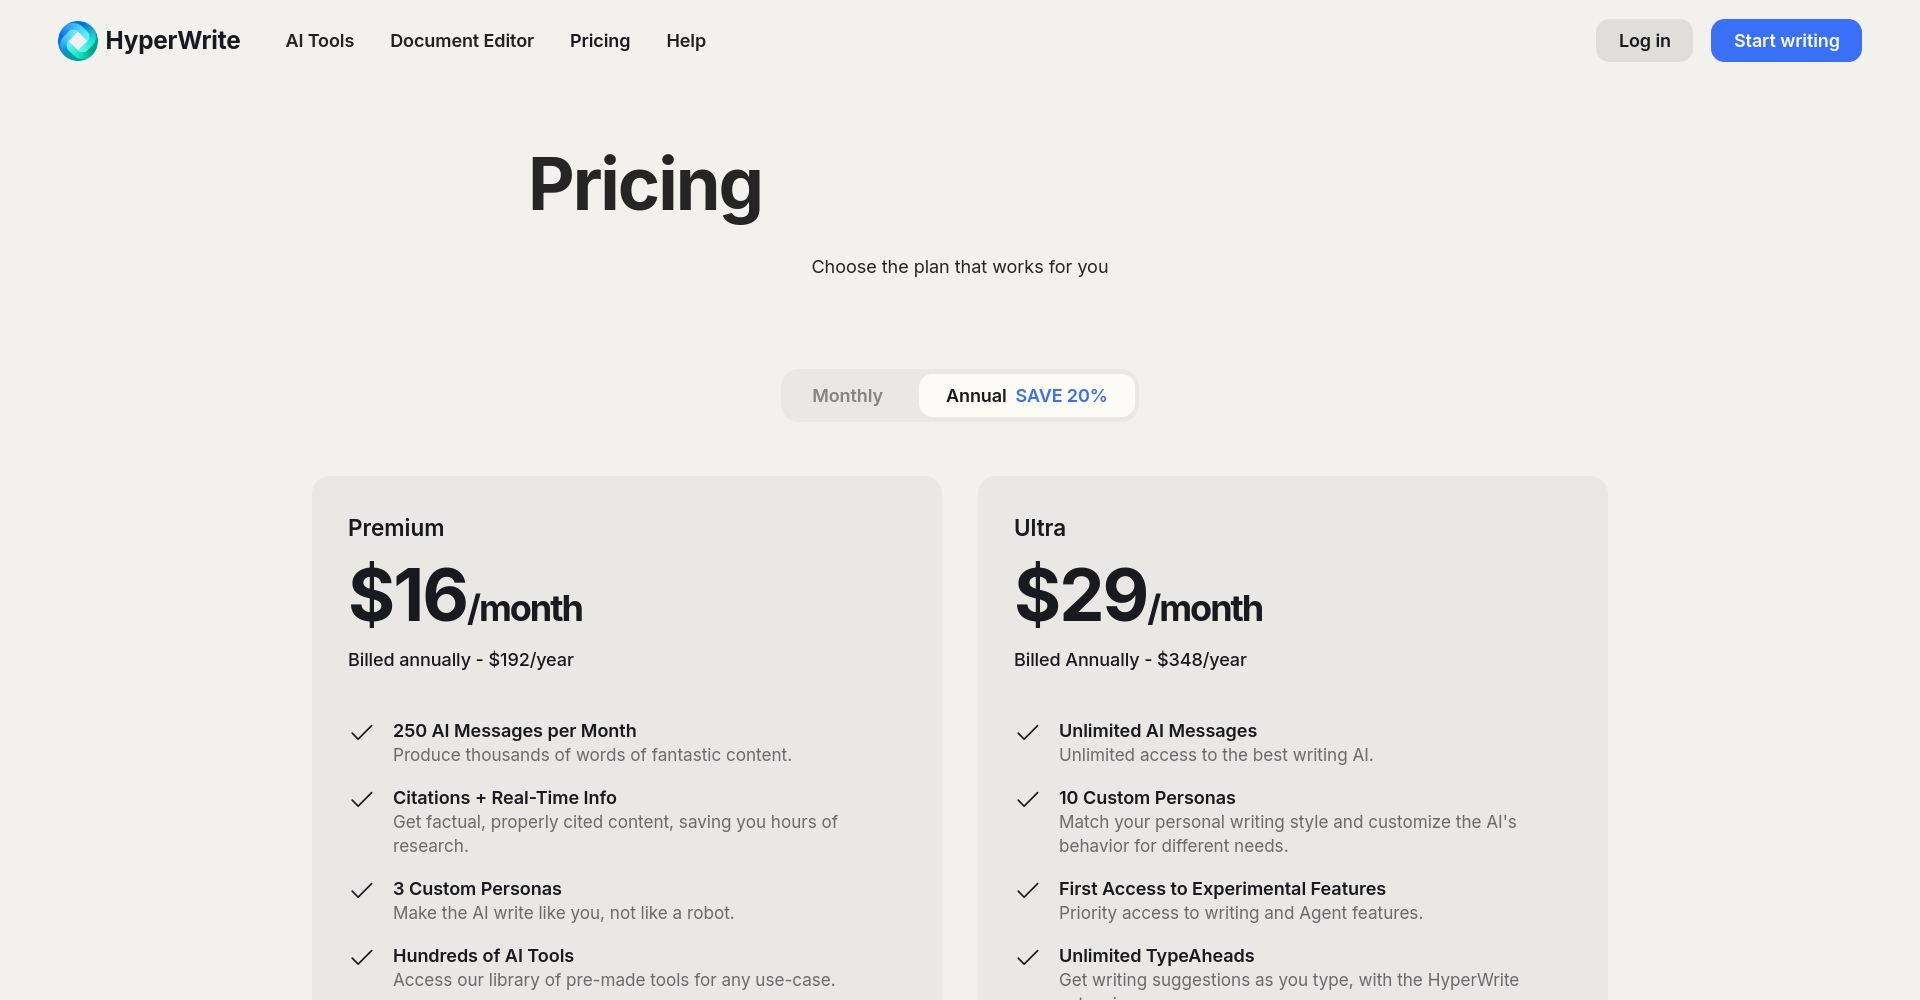Click checkmark beside First Access to Experimental Features
The image size is (1920, 1000).
[x=1028, y=890]
